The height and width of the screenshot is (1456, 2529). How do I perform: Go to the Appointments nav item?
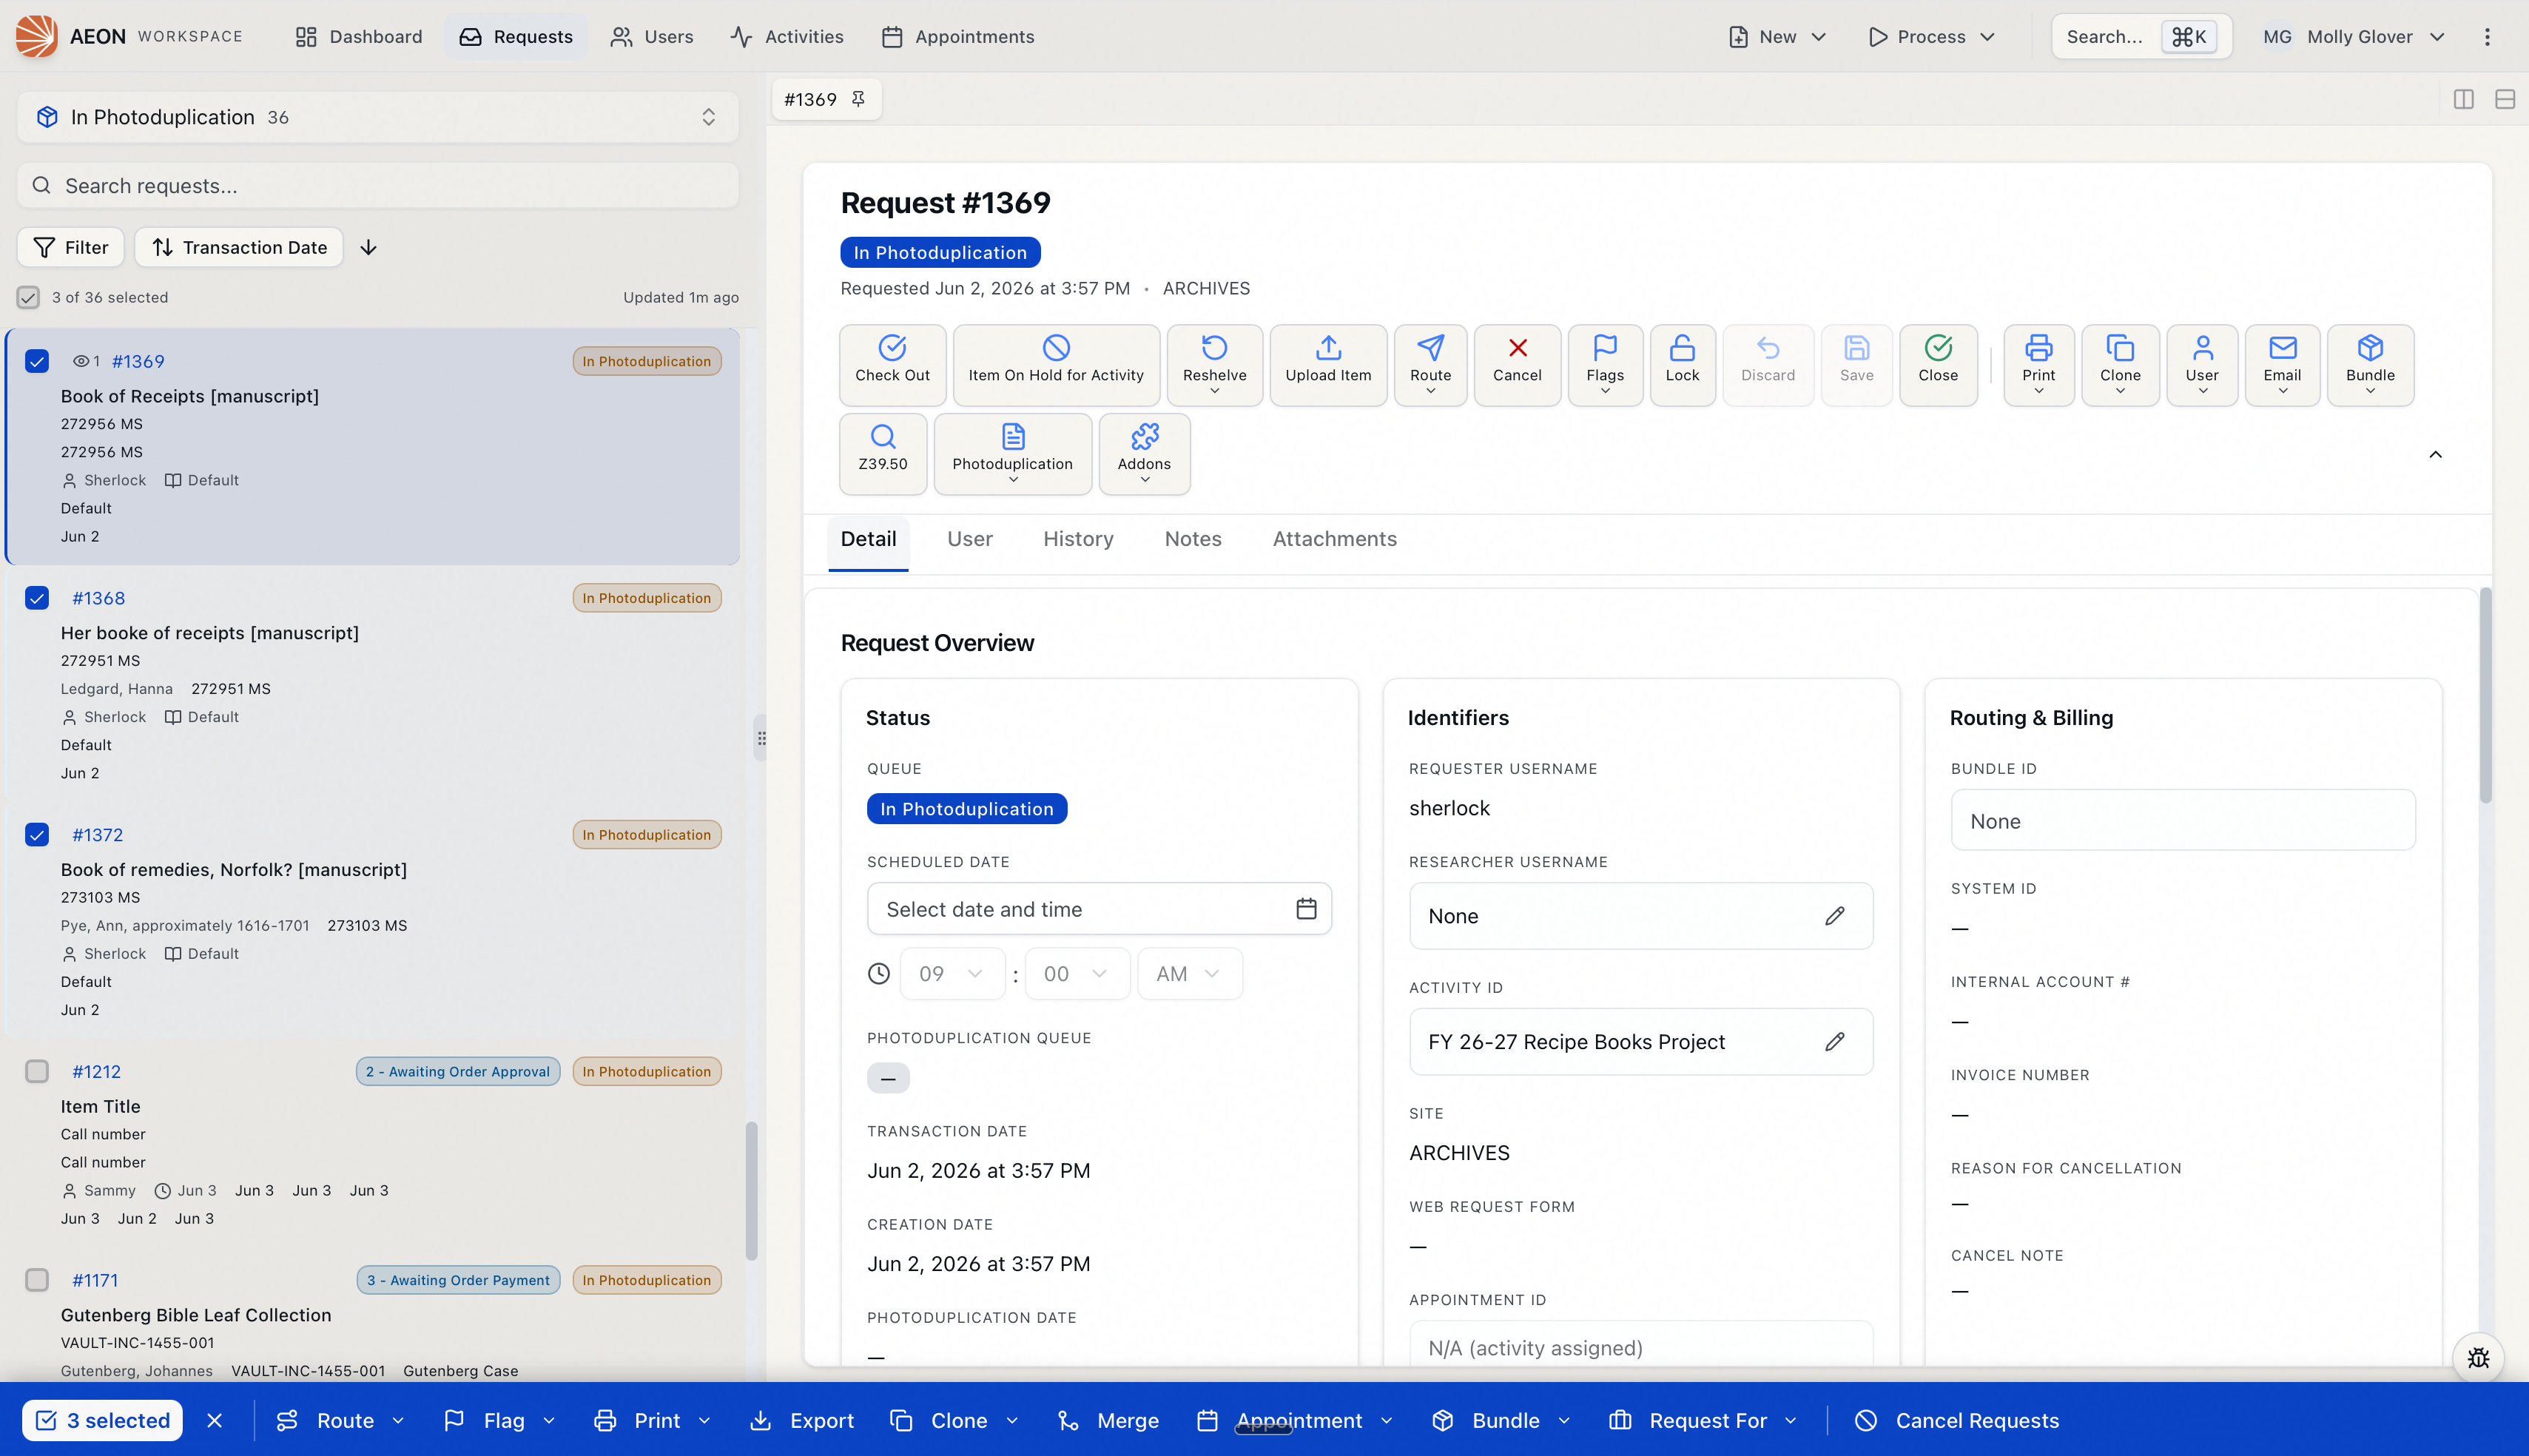(958, 37)
